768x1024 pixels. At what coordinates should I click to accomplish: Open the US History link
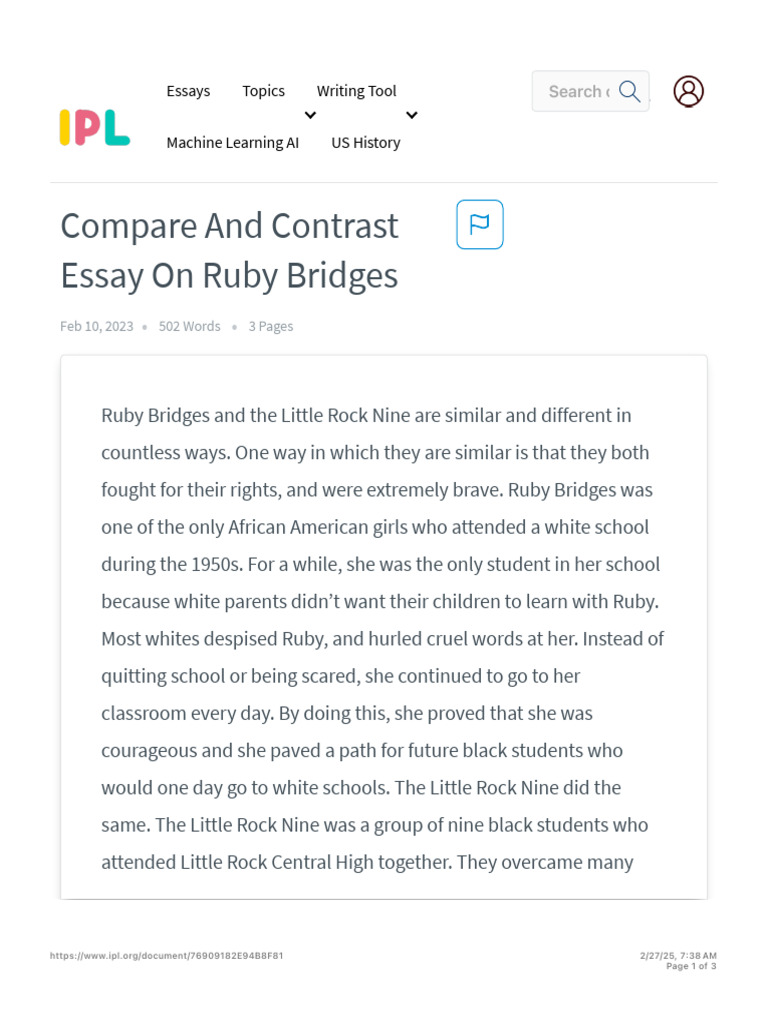(365, 143)
